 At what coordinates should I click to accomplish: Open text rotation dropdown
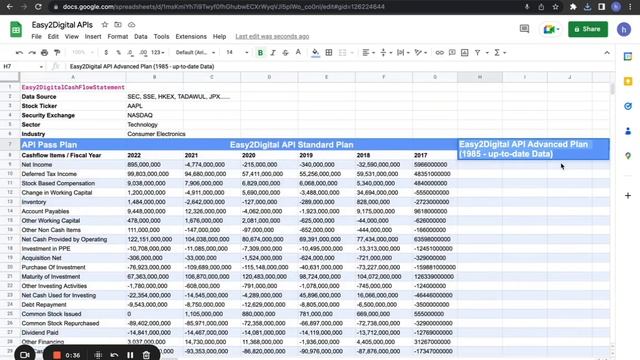tap(420, 53)
